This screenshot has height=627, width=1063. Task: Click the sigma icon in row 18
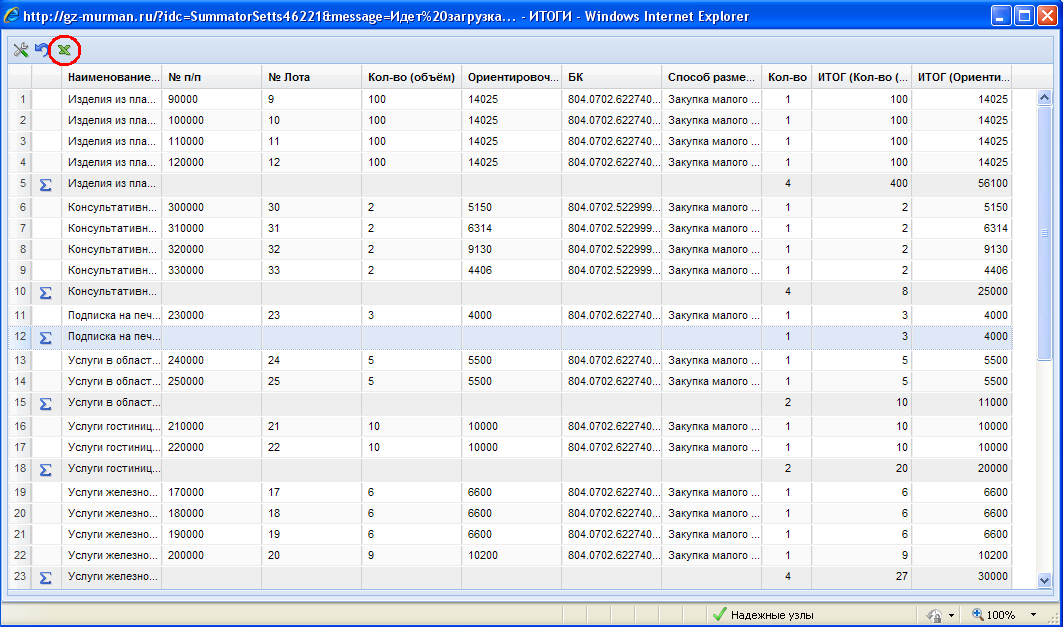(x=45, y=469)
